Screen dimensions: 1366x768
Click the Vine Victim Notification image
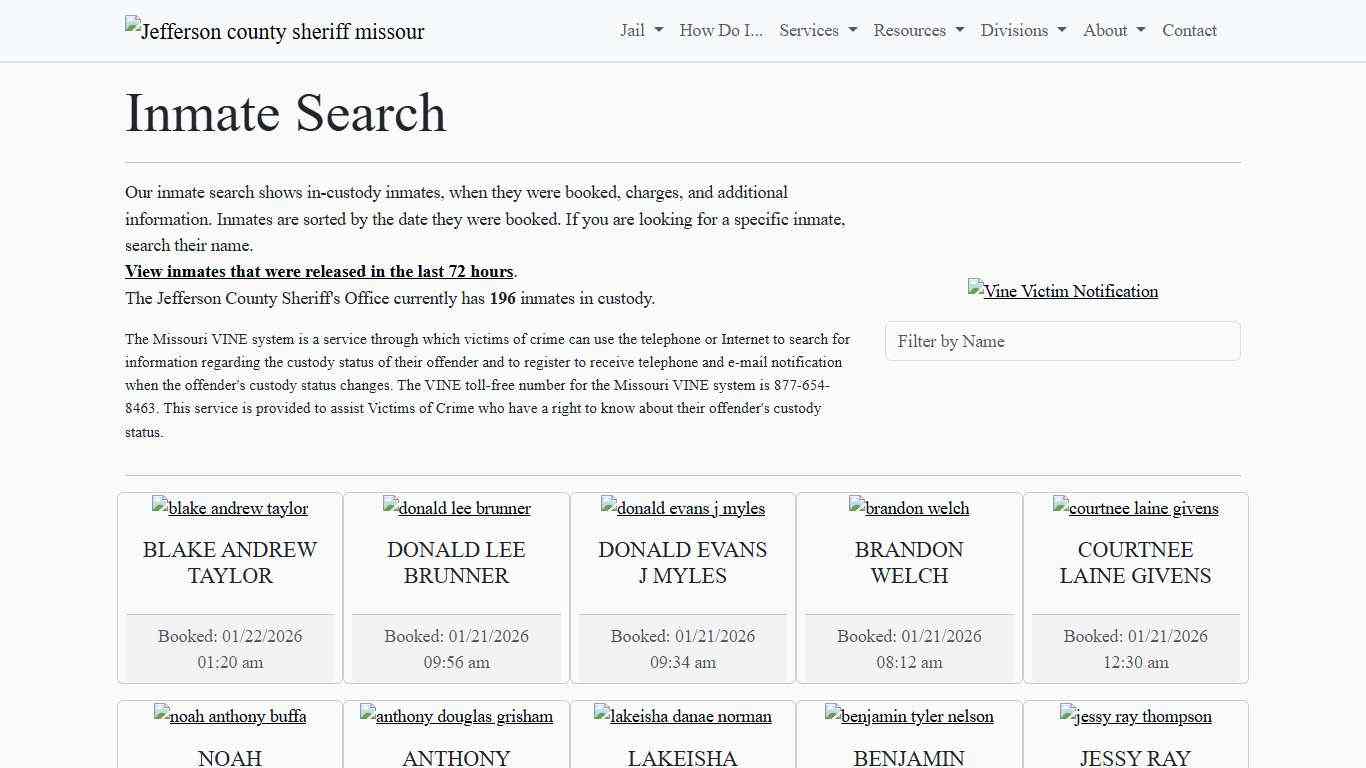click(x=1062, y=291)
